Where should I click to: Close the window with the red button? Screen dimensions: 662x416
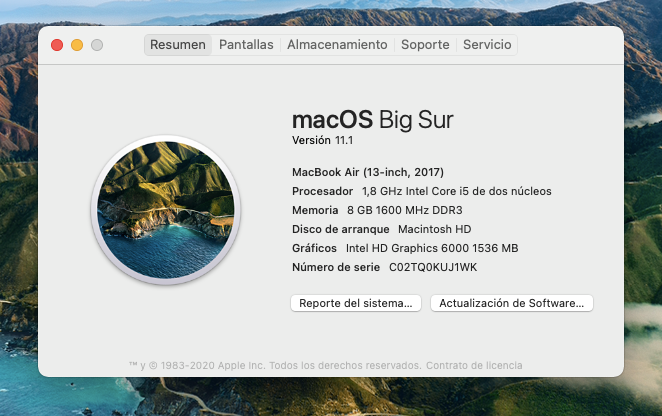click(57, 45)
